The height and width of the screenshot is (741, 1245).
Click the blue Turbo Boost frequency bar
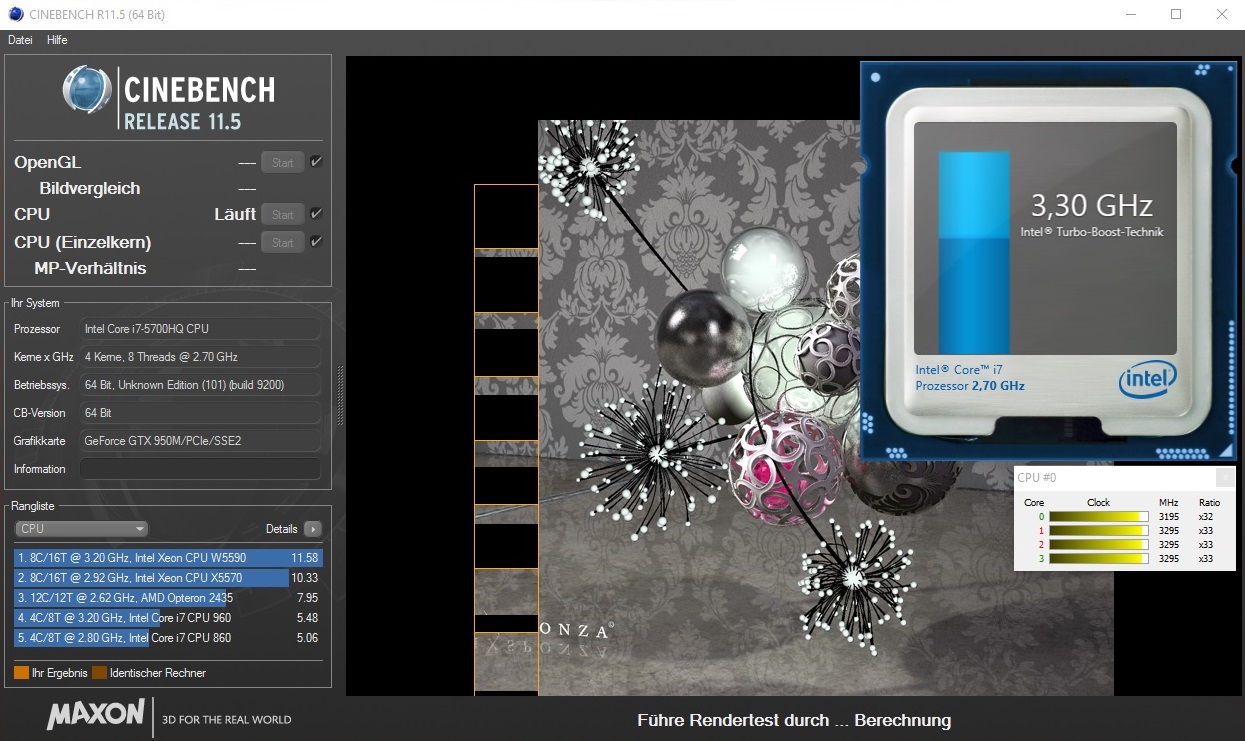point(973,253)
